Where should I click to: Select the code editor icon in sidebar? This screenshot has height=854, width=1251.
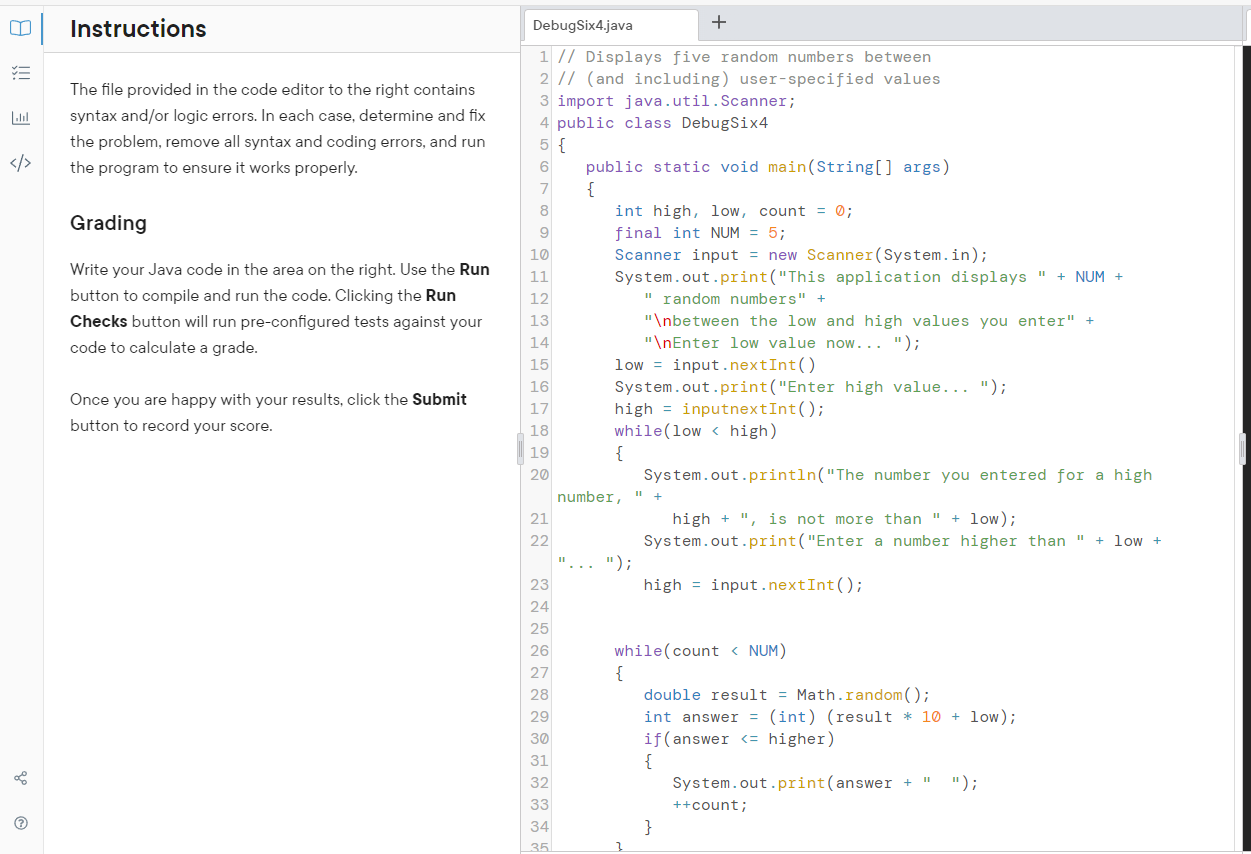click(x=21, y=162)
